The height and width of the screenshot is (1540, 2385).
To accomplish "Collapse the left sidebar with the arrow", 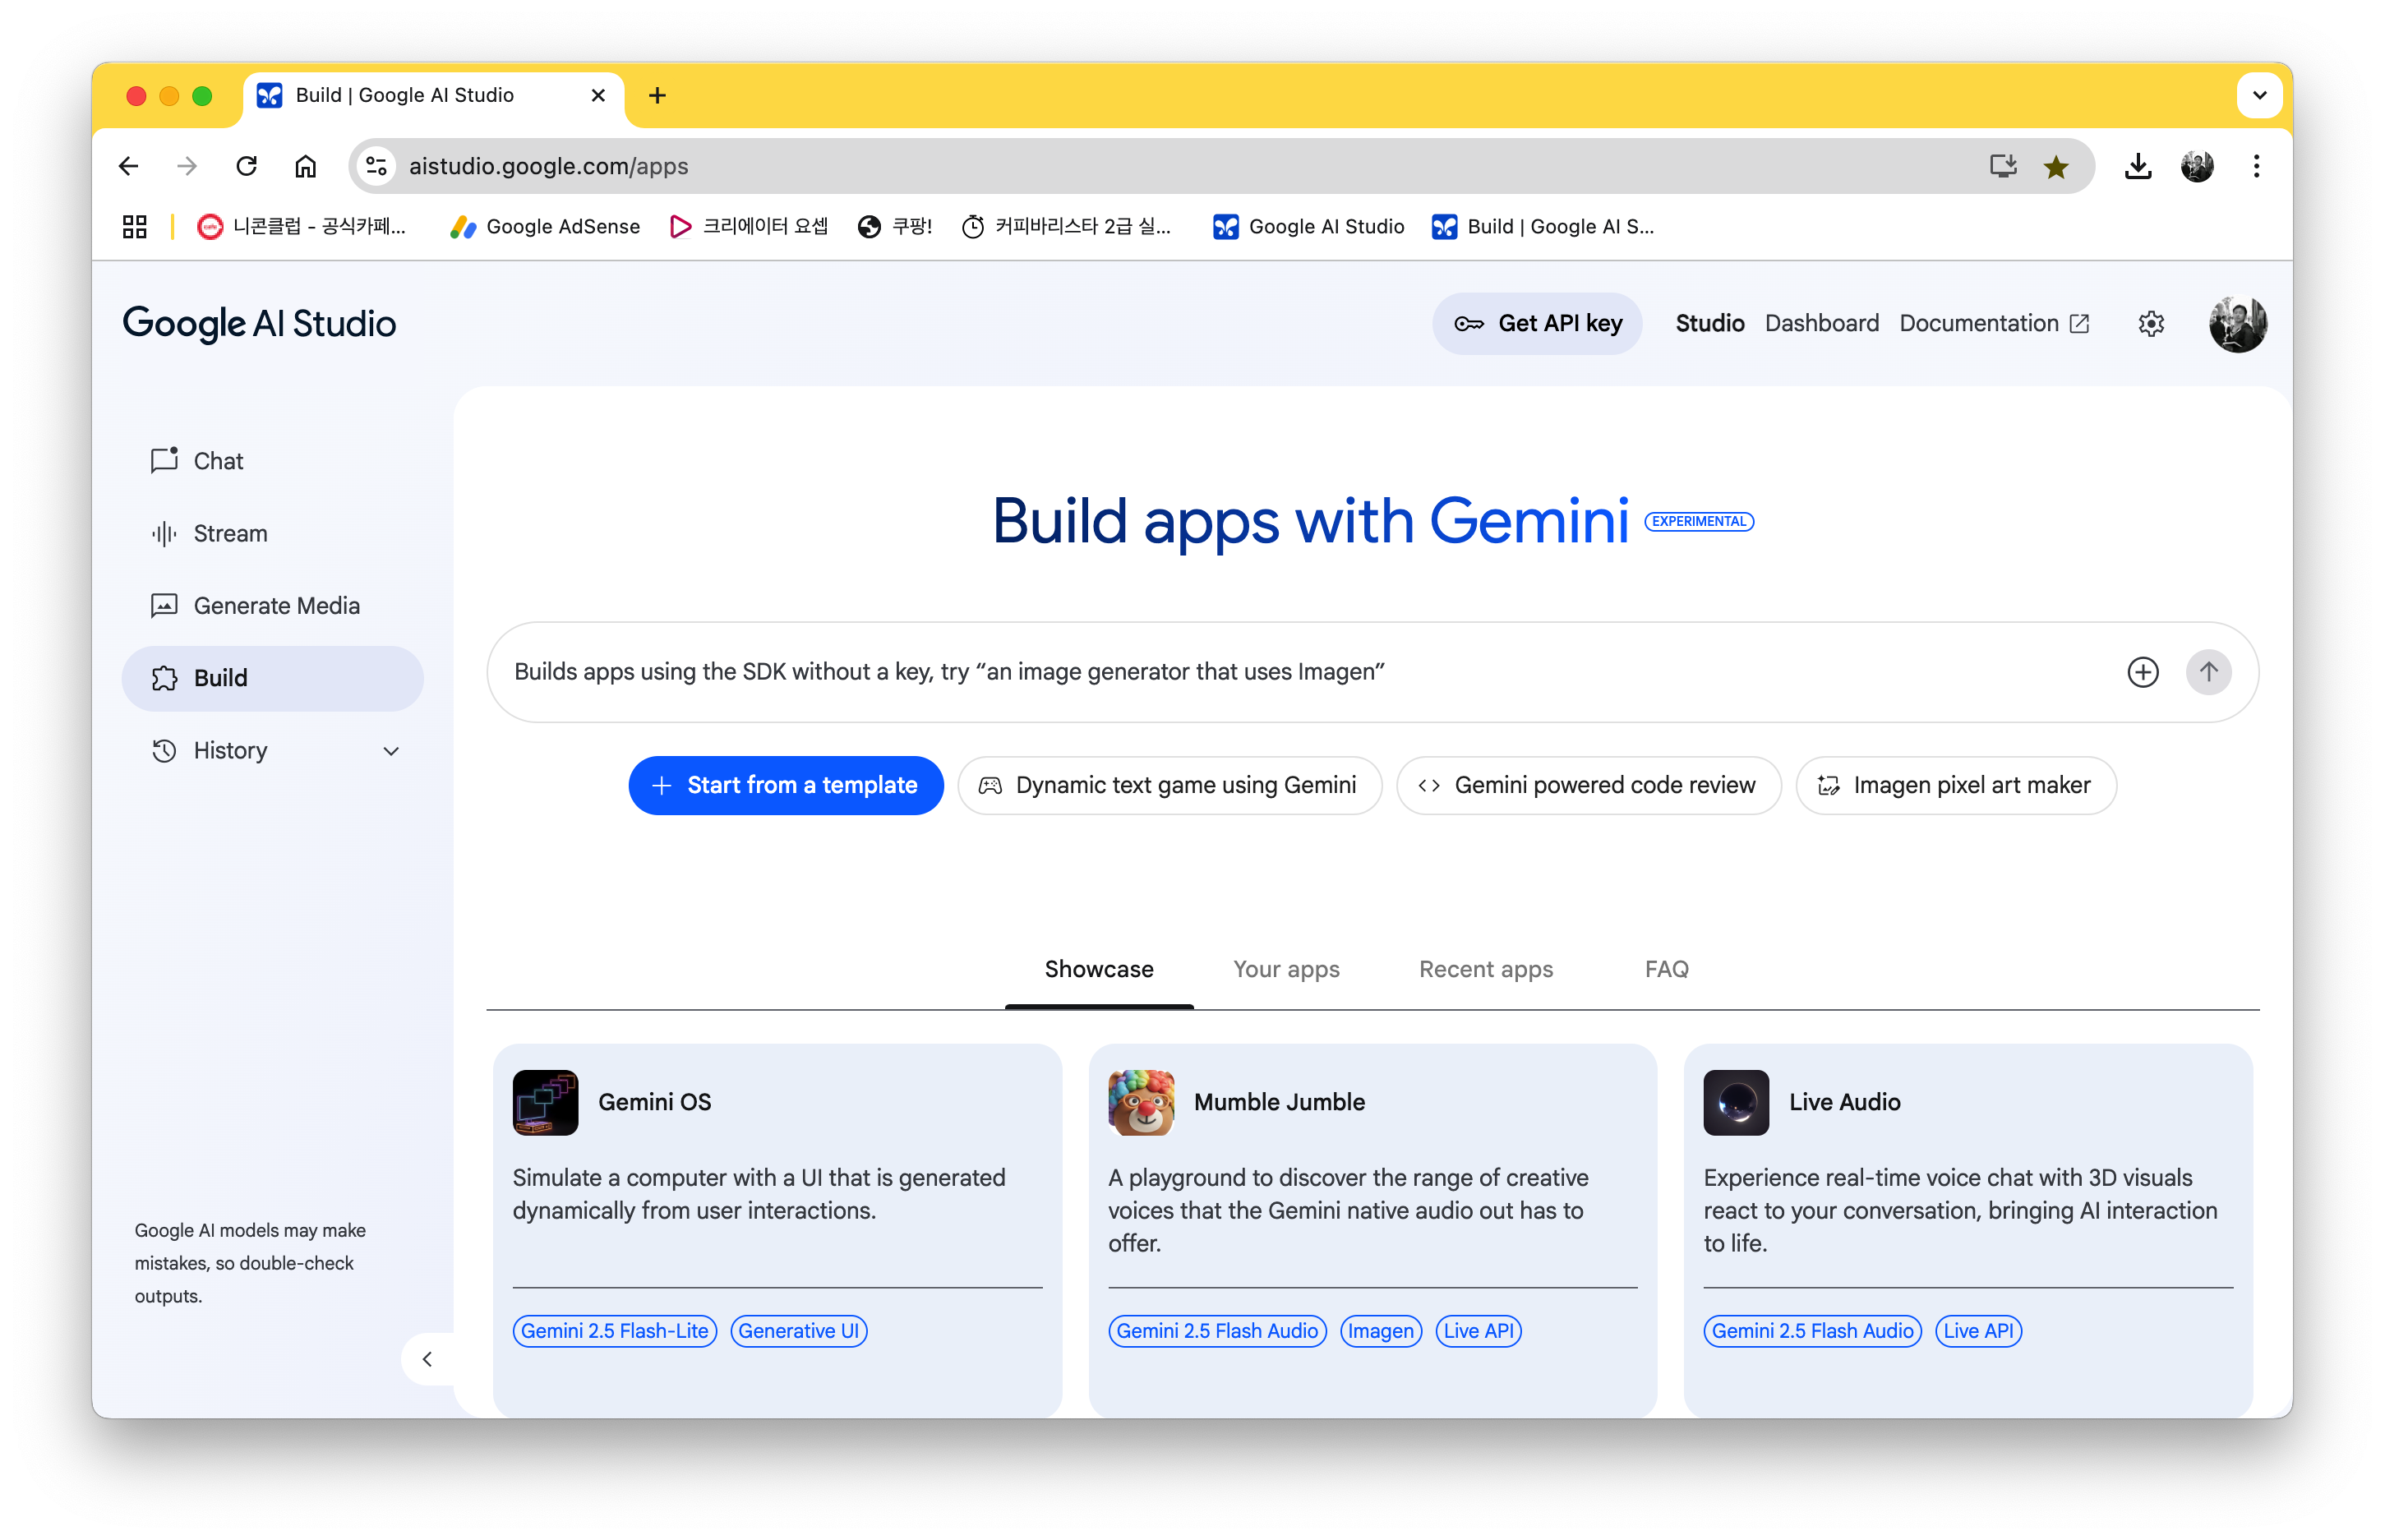I will [427, 1359].
